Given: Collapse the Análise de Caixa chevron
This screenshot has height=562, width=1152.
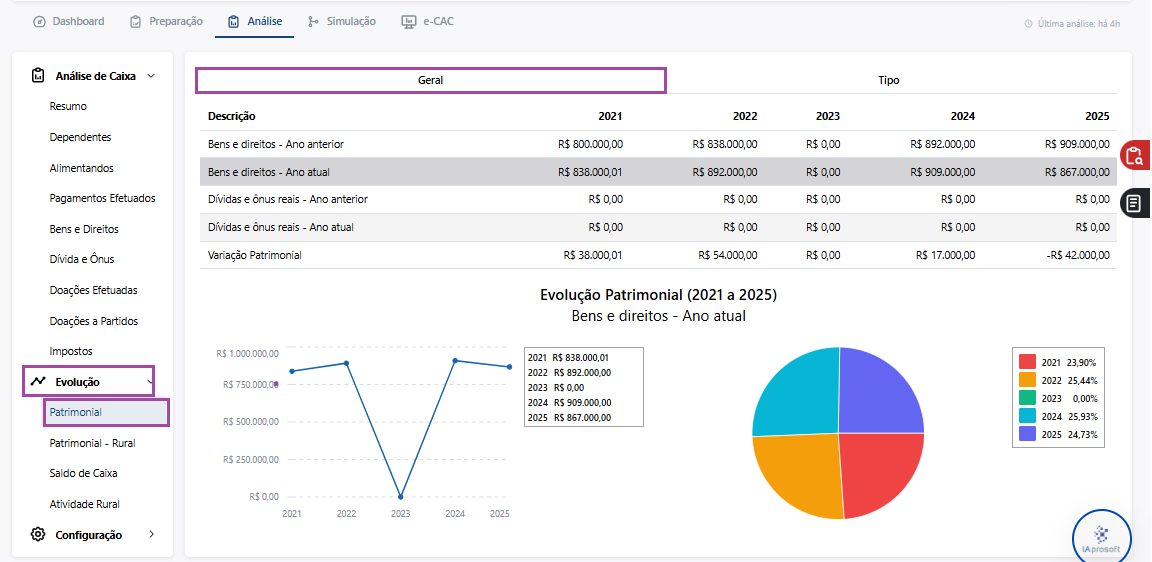Looking at the screenshot, I should (151, 76).
